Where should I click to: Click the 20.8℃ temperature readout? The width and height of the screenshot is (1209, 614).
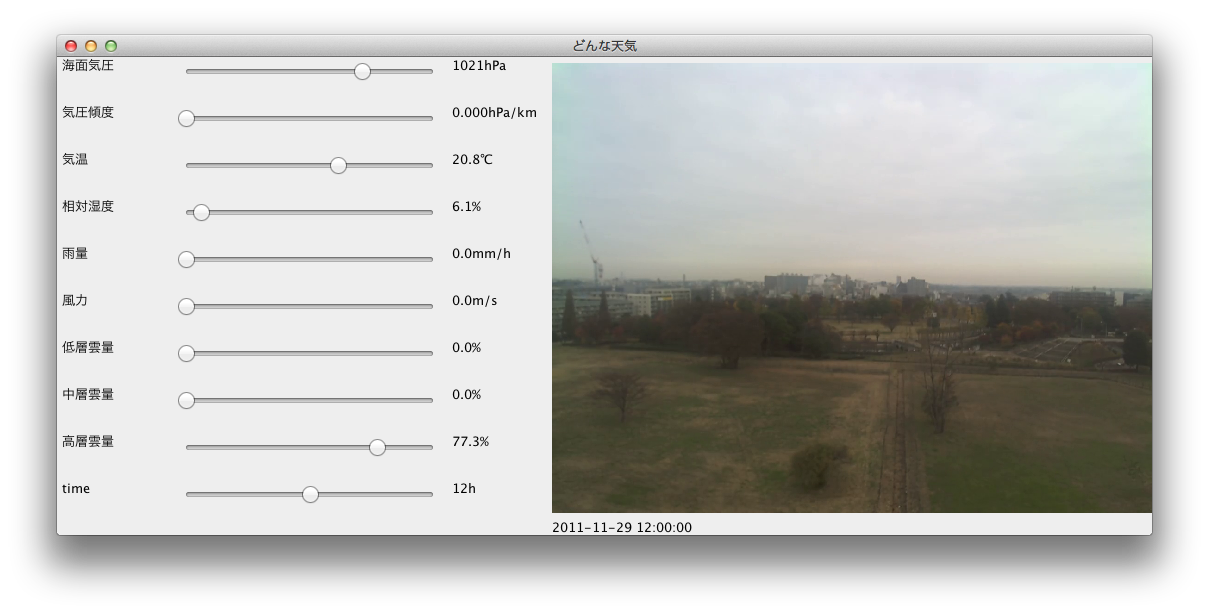pyautogui.click(x=472, y=160)
